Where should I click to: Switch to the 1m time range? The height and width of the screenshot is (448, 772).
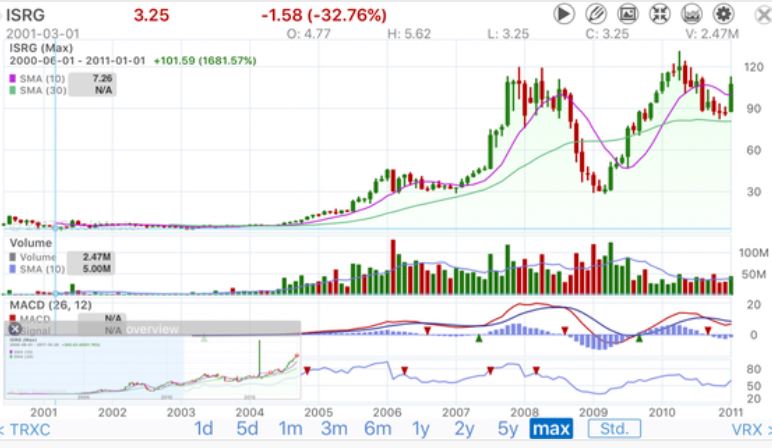[290, 430]
